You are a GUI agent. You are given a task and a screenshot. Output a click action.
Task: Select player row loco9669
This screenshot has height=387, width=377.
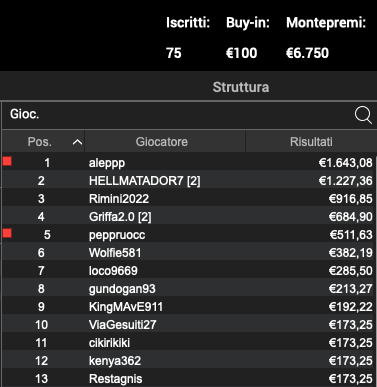(189, 271)
